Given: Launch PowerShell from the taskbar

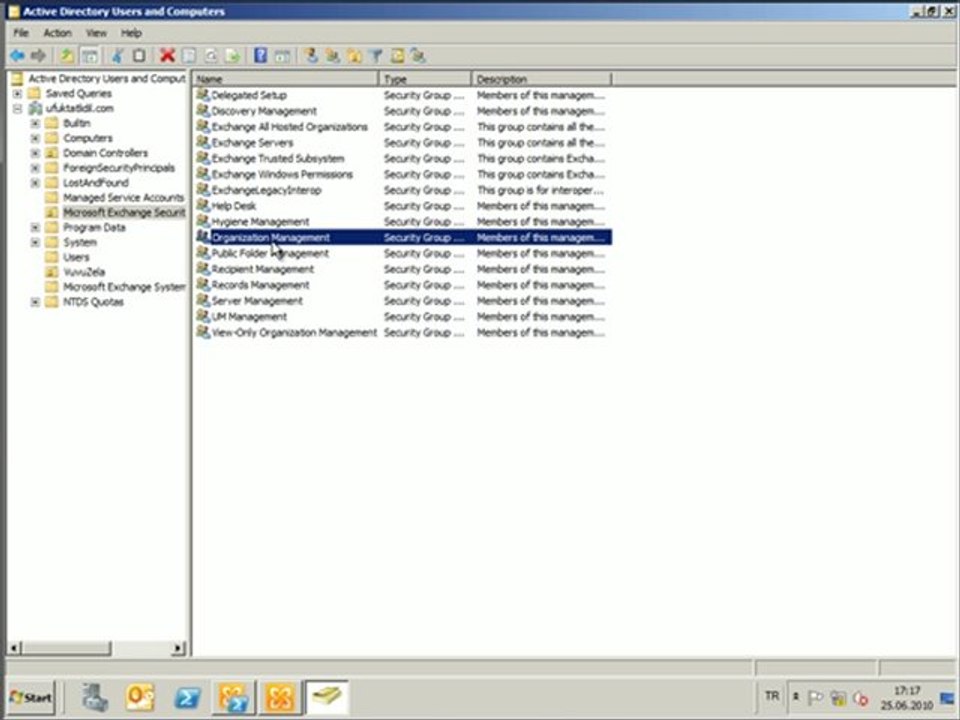Looking at the screenshot, I should pyautogui.click(x=187, y=697).
